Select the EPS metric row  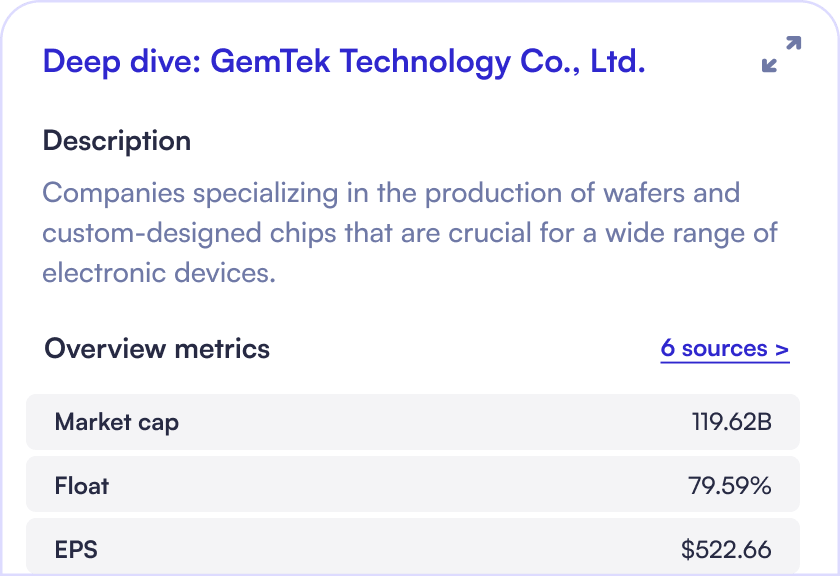coord(413,548)
